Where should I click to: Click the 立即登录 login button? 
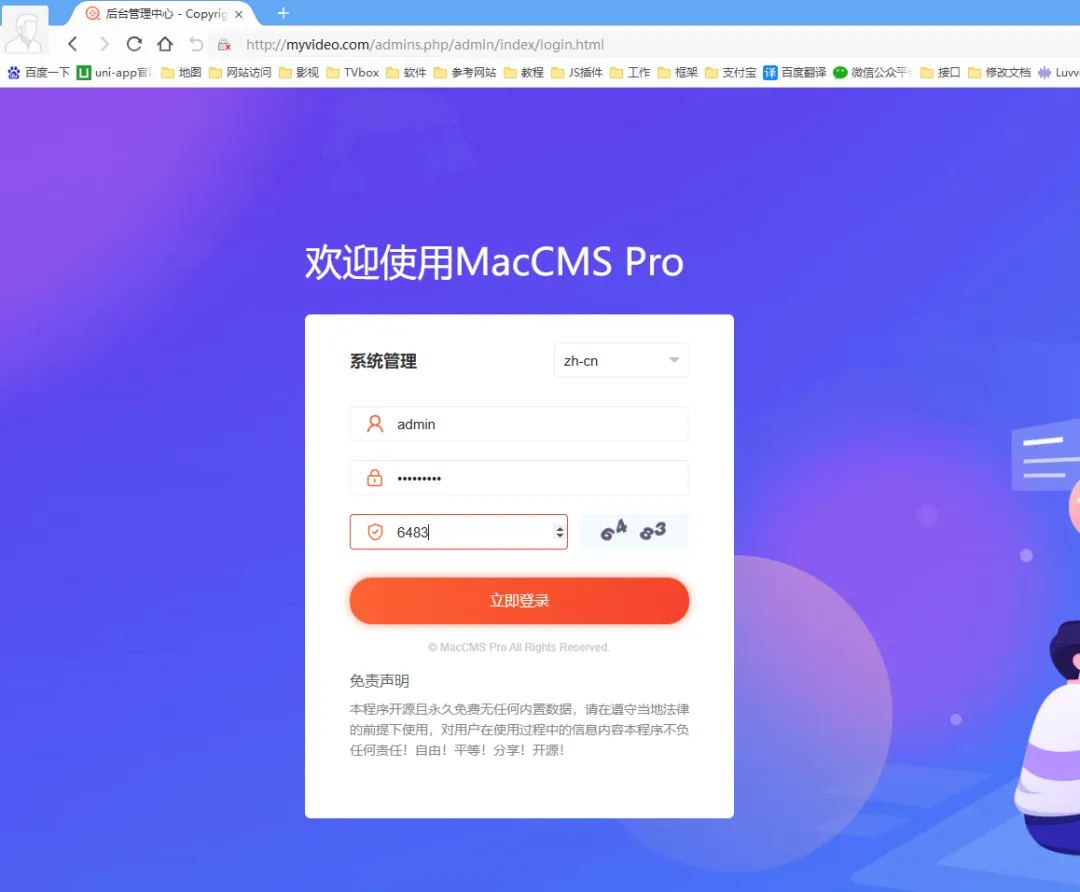click(519, 601)
